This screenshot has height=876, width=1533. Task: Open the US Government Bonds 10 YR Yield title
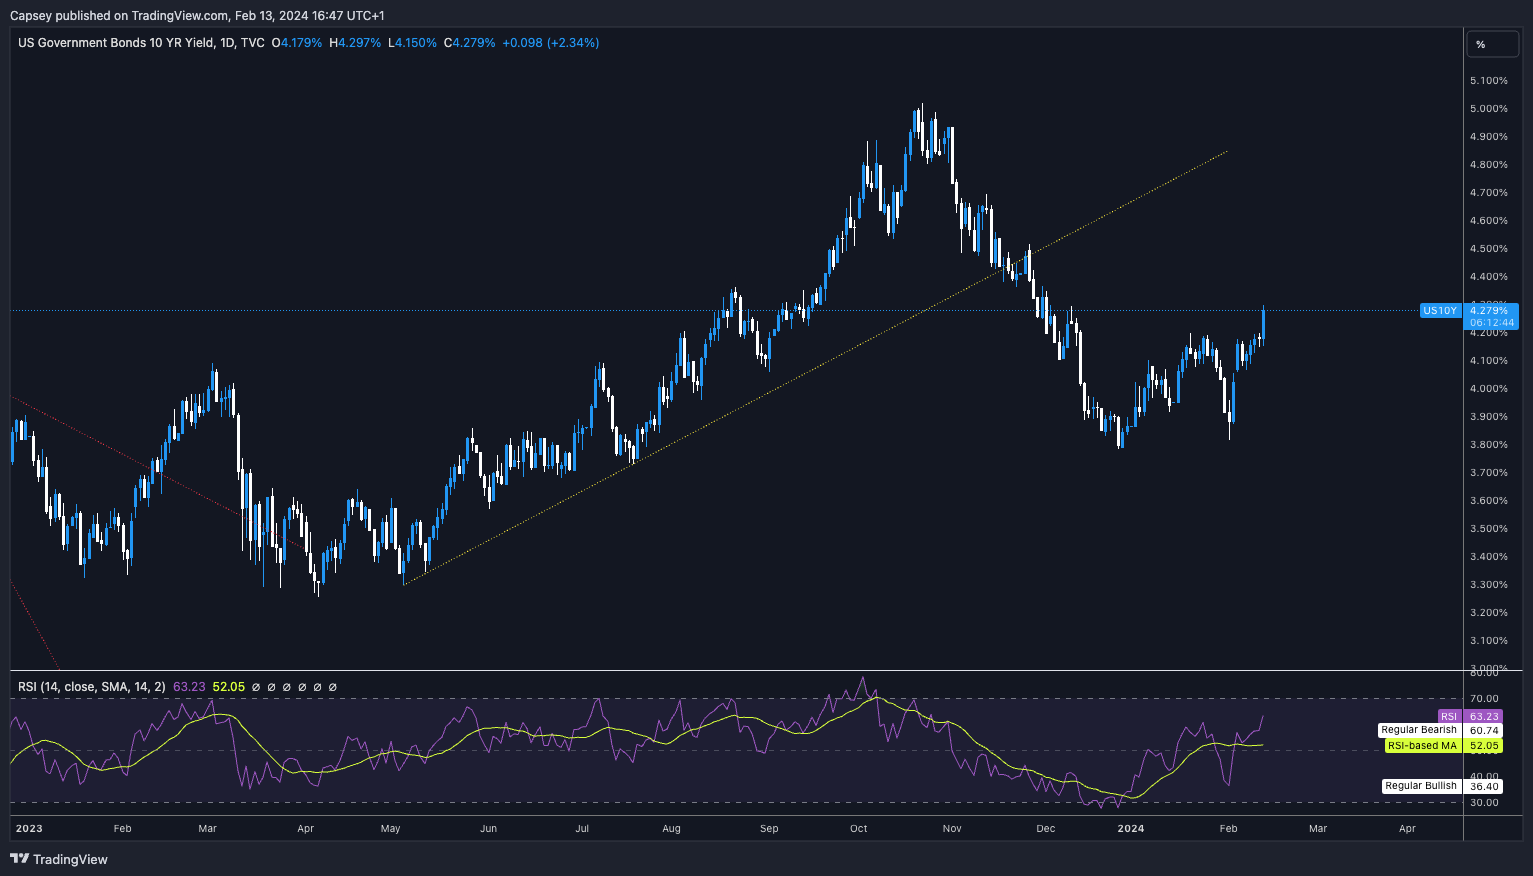pos(115,43)
